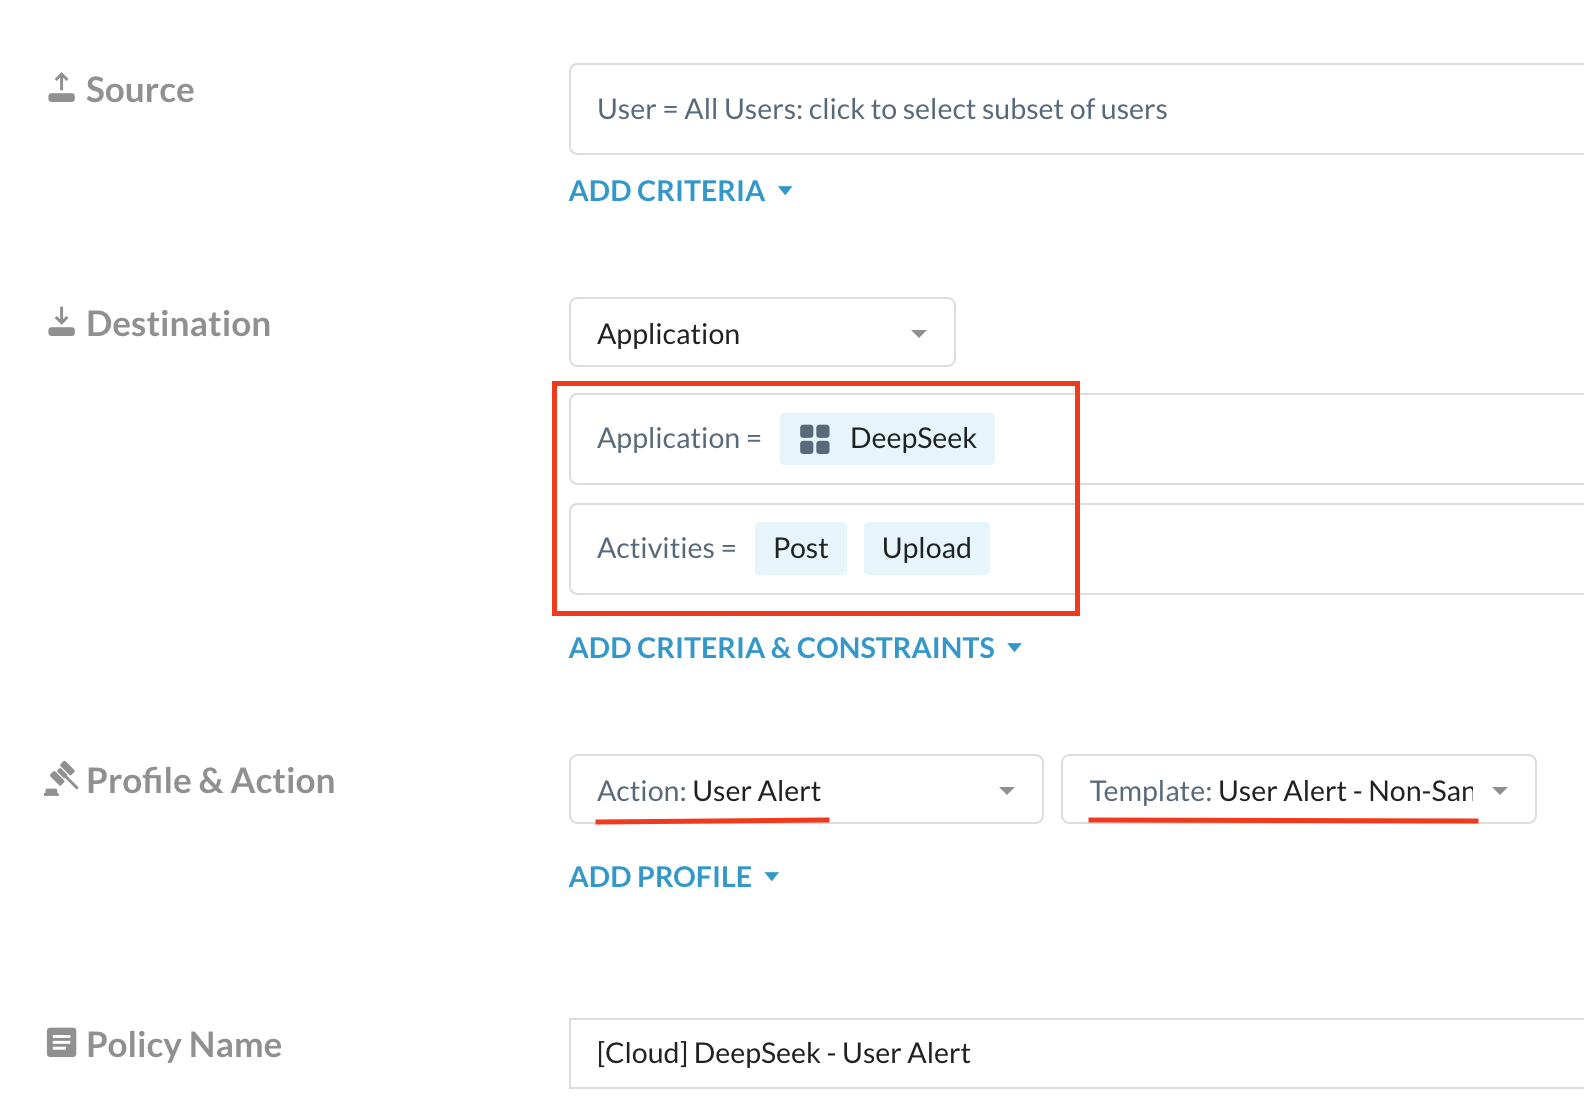Click the Activities criteria row

(1076, 549)
